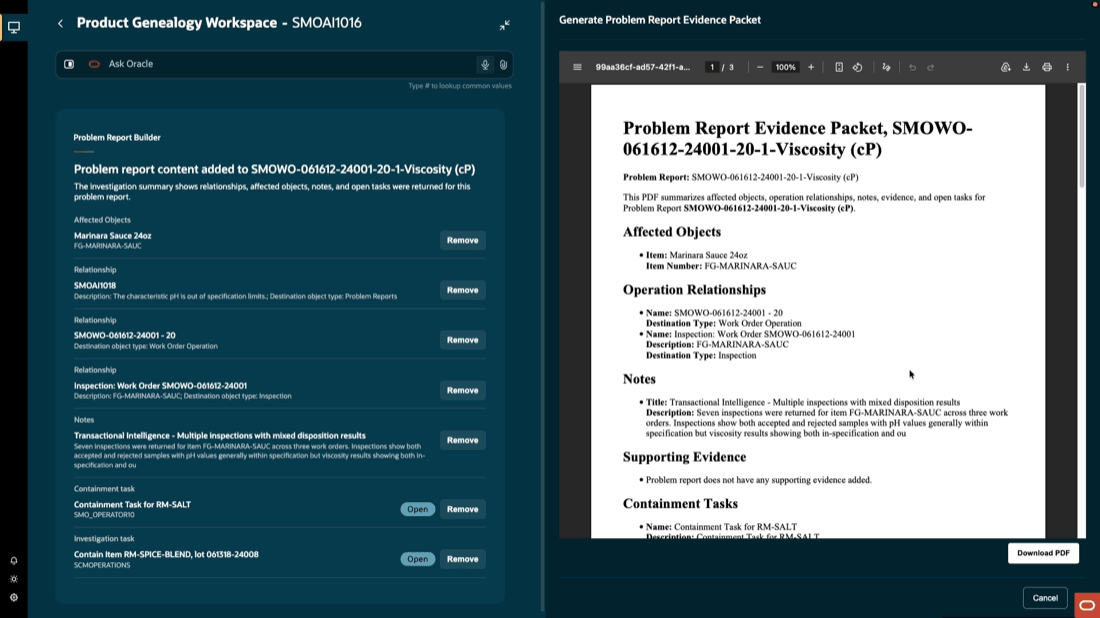Rotate the PDF counterclockwise
Image resolution: width=1100 pixels, height=618 pixels.
857,67
